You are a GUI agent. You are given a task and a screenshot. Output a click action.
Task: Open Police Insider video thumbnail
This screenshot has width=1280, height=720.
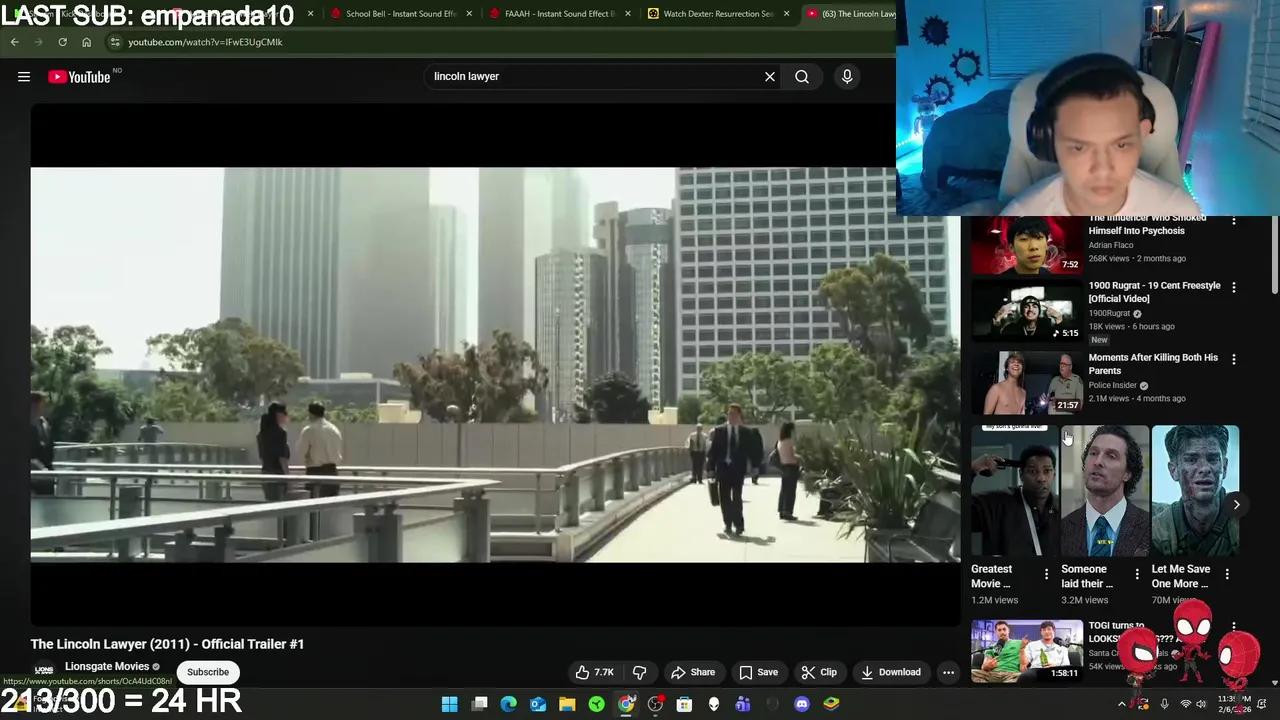[x=1026, y=382]
